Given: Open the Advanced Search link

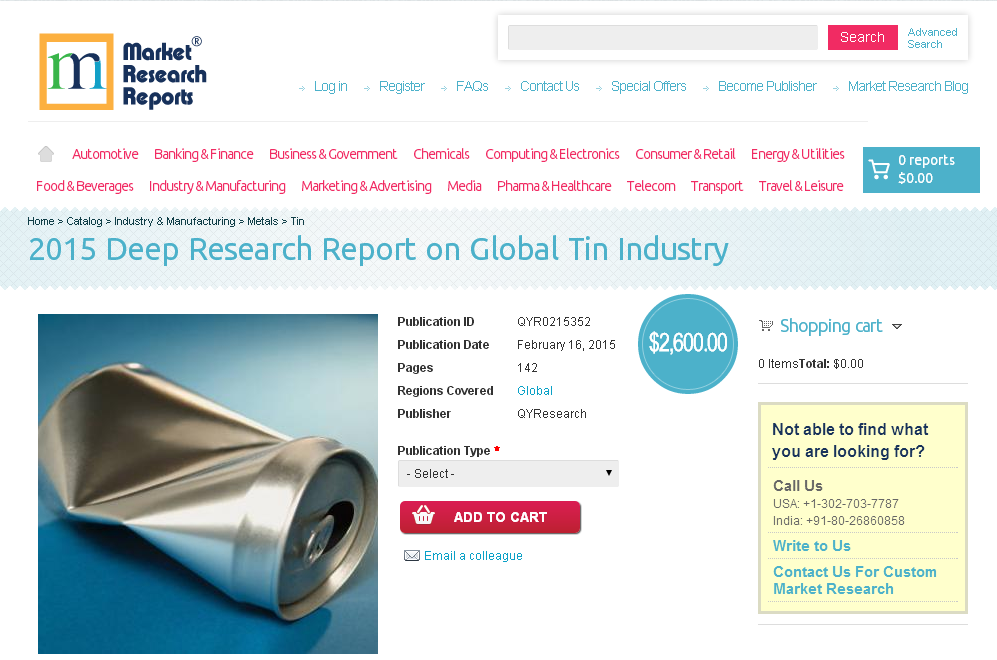Looking at the screenshot, I should (x=932, y=37).
